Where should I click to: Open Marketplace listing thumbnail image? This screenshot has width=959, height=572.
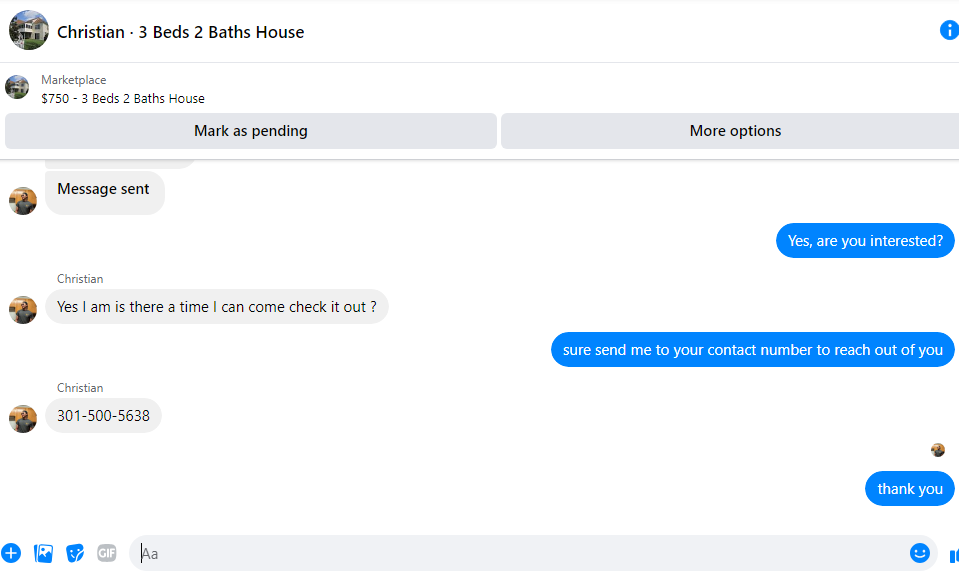point(17,87)
